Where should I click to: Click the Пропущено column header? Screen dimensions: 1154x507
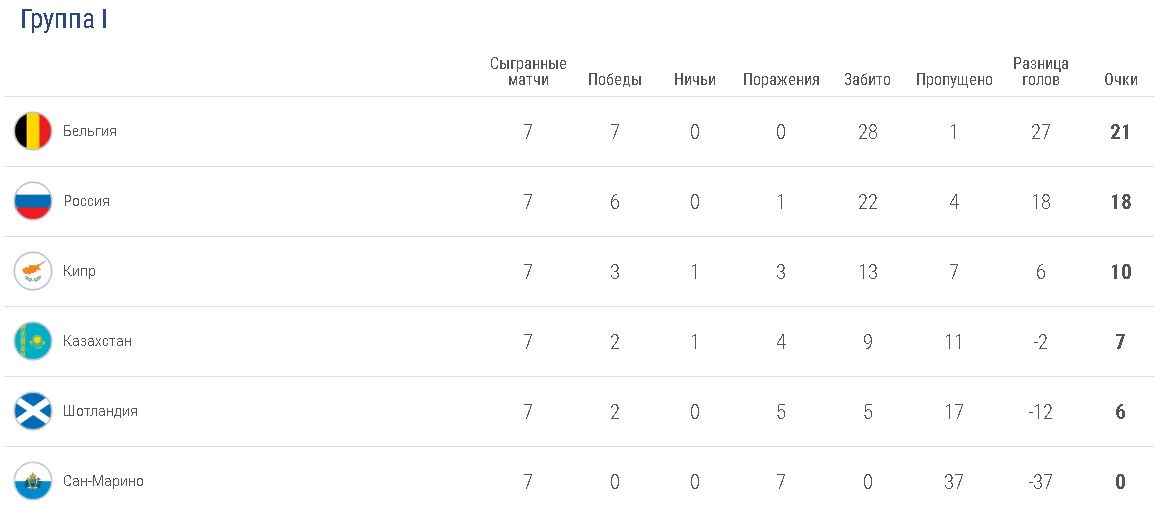pyautogui.click(x=954, y=80)
